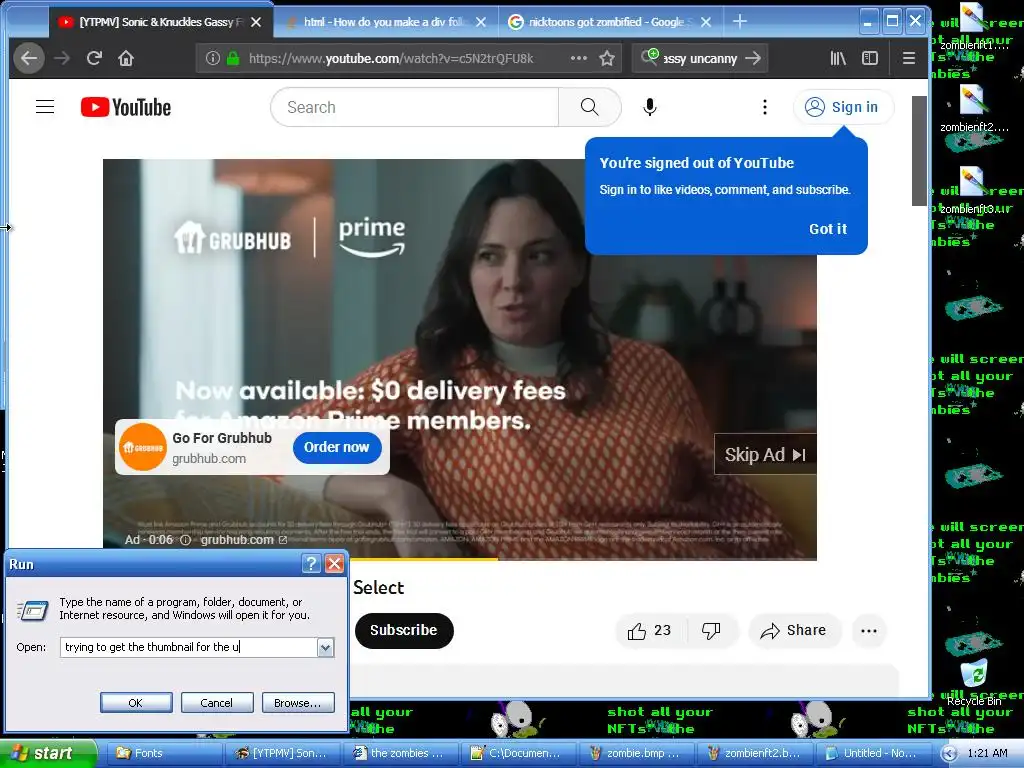Click the Firefox back arrow button
This screenshot has width=1024, height=768.
point(29,58)
